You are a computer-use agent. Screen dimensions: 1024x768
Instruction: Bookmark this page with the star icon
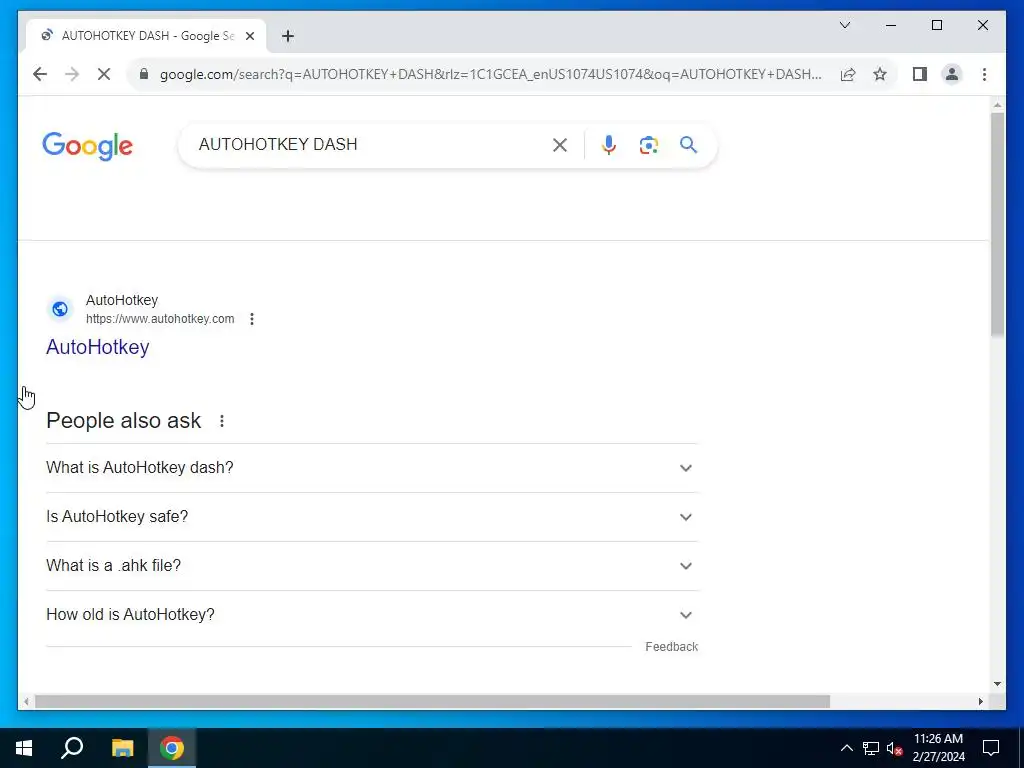click(880, 74)
